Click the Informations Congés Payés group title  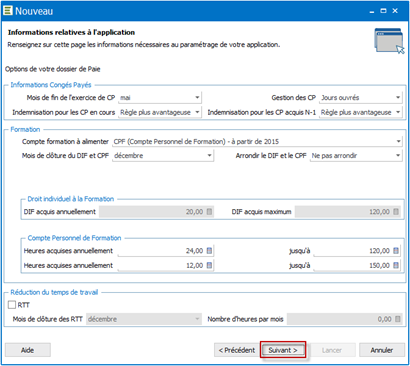point(51,85)
